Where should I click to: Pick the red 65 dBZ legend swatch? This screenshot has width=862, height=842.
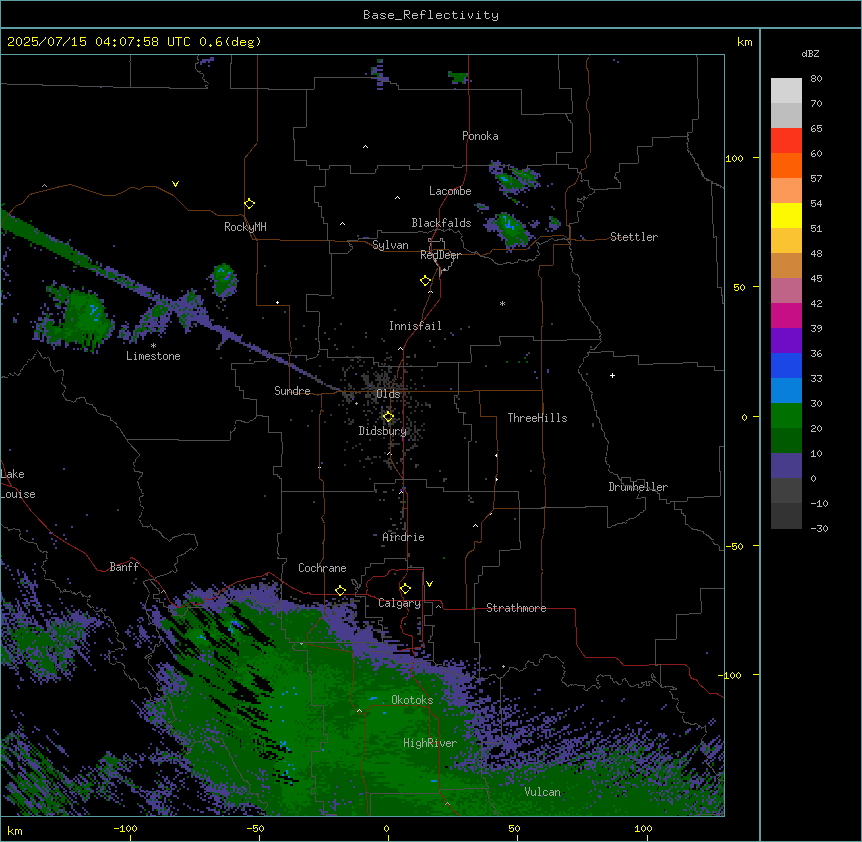point(786,140)
